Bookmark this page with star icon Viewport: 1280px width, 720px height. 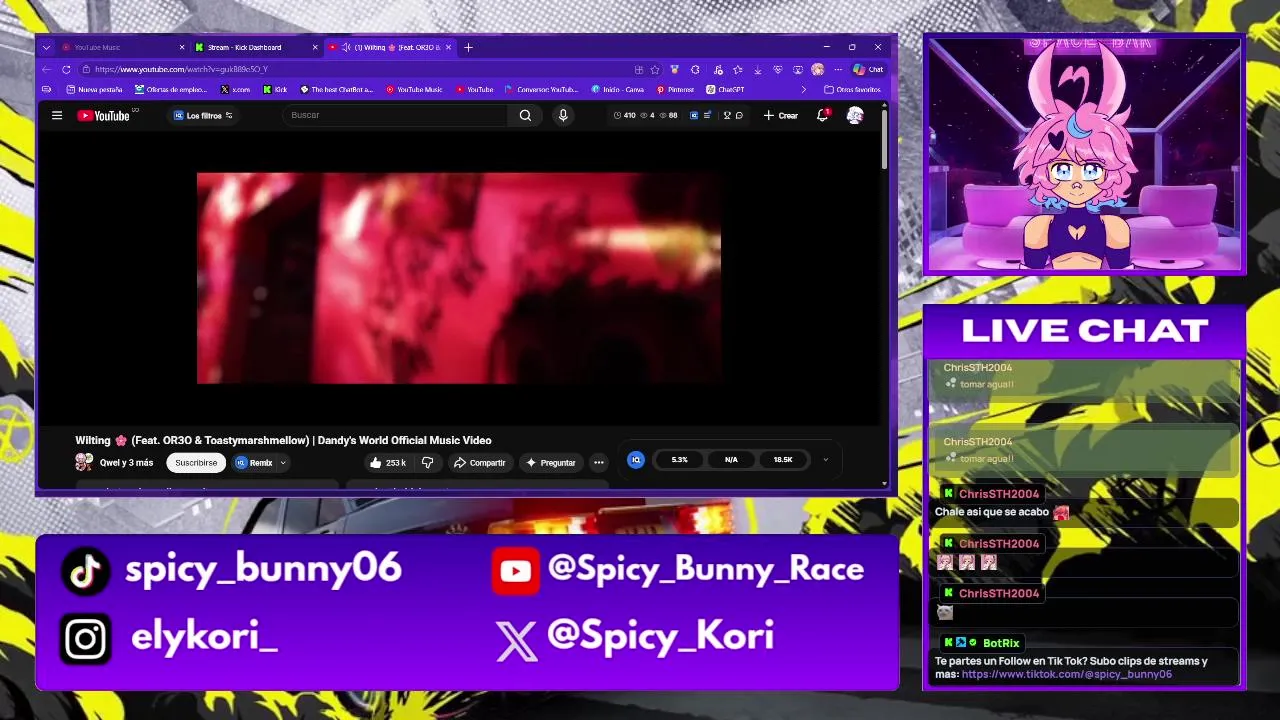click(x=655, y=70)
